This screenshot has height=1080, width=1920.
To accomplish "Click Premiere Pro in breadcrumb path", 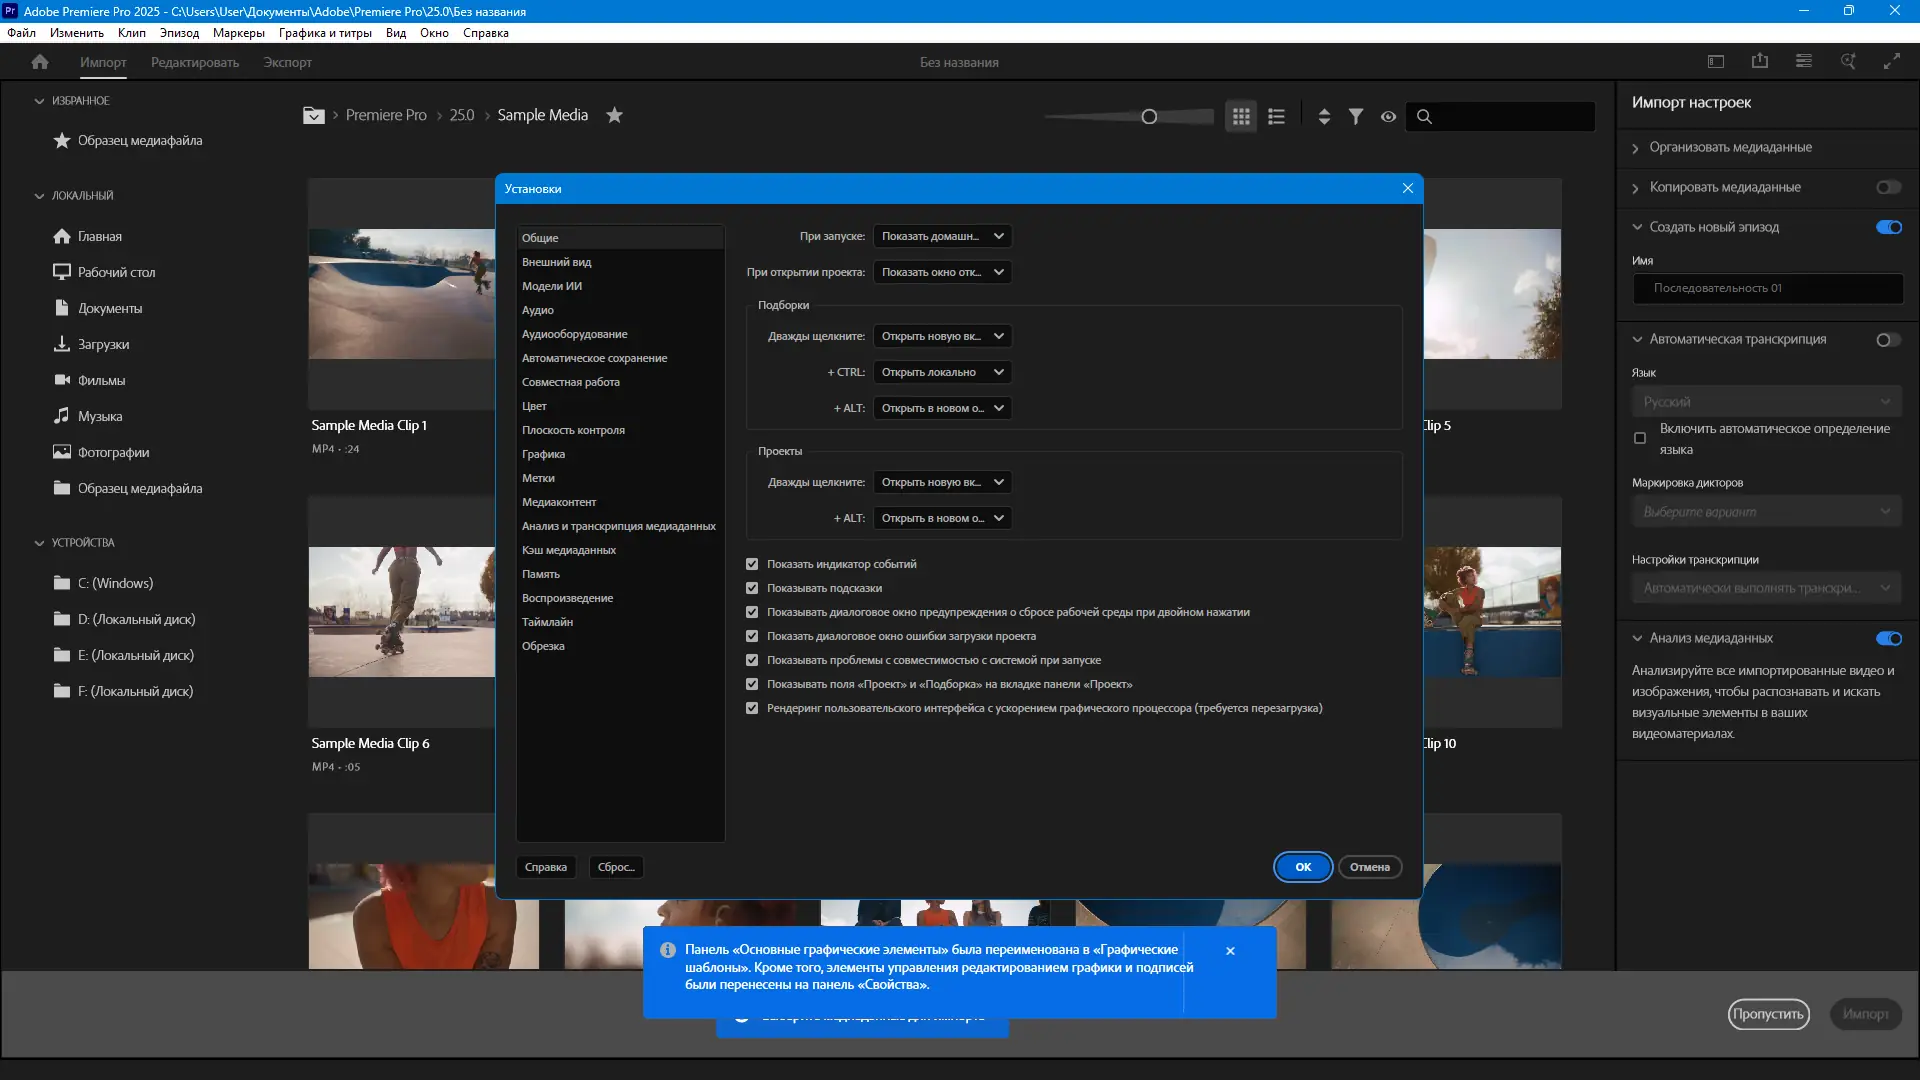I will click(x=386, y=115).
